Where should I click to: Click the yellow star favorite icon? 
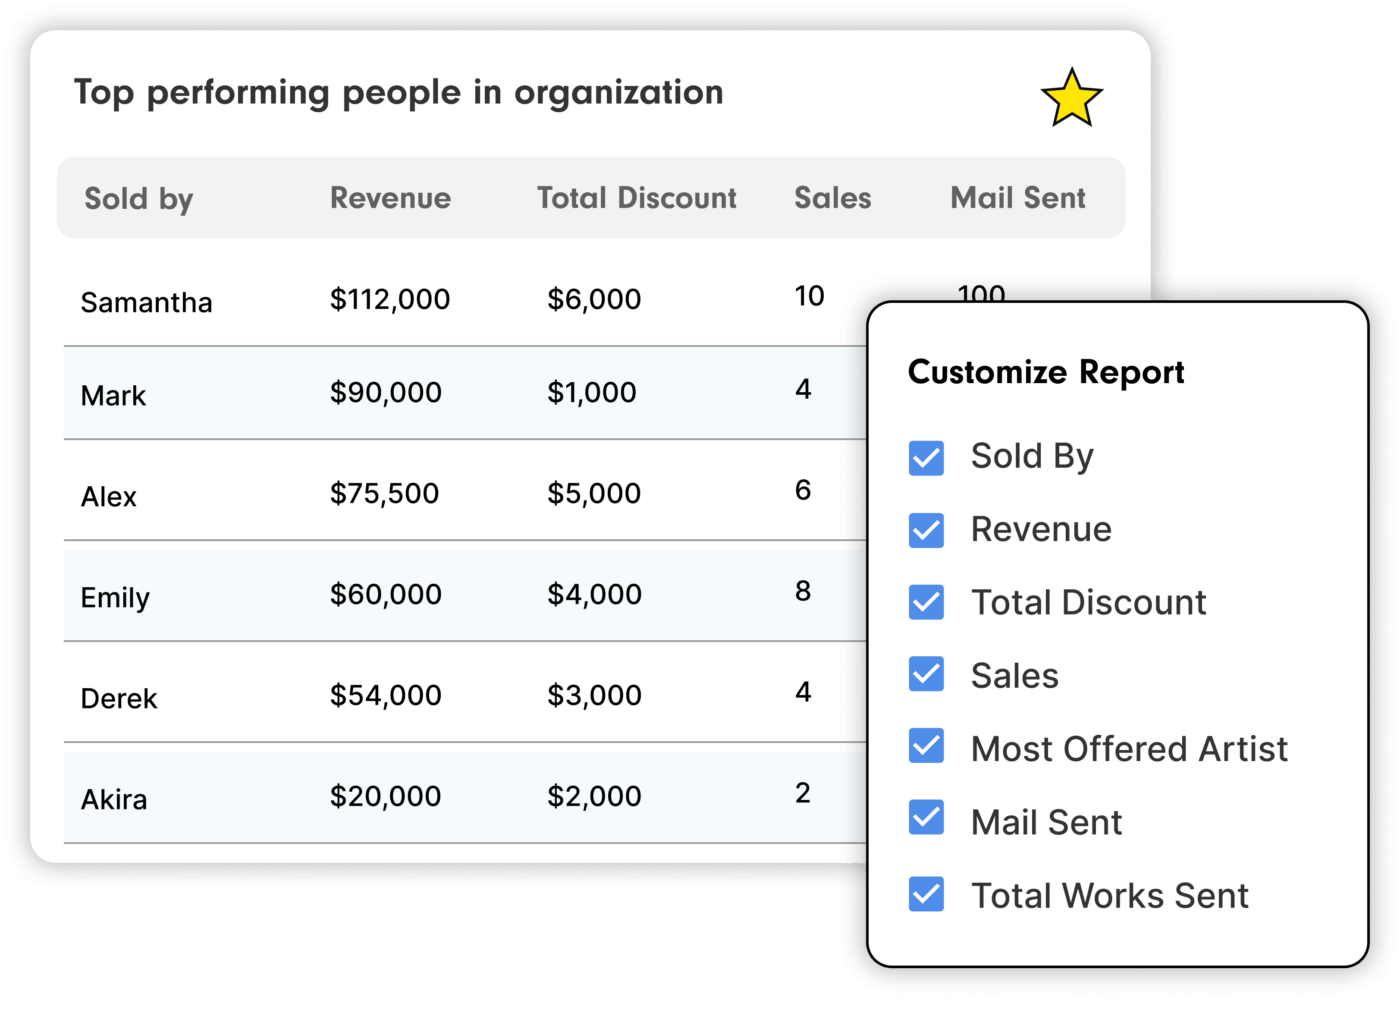[x=1074, y=97]
